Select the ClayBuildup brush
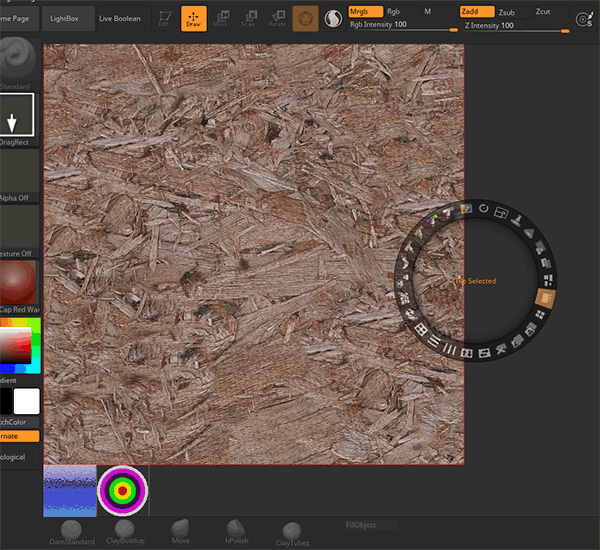Image resolution: width=600 pixels, height=550 pixels. pyautogui.click(x=125, y=529)
